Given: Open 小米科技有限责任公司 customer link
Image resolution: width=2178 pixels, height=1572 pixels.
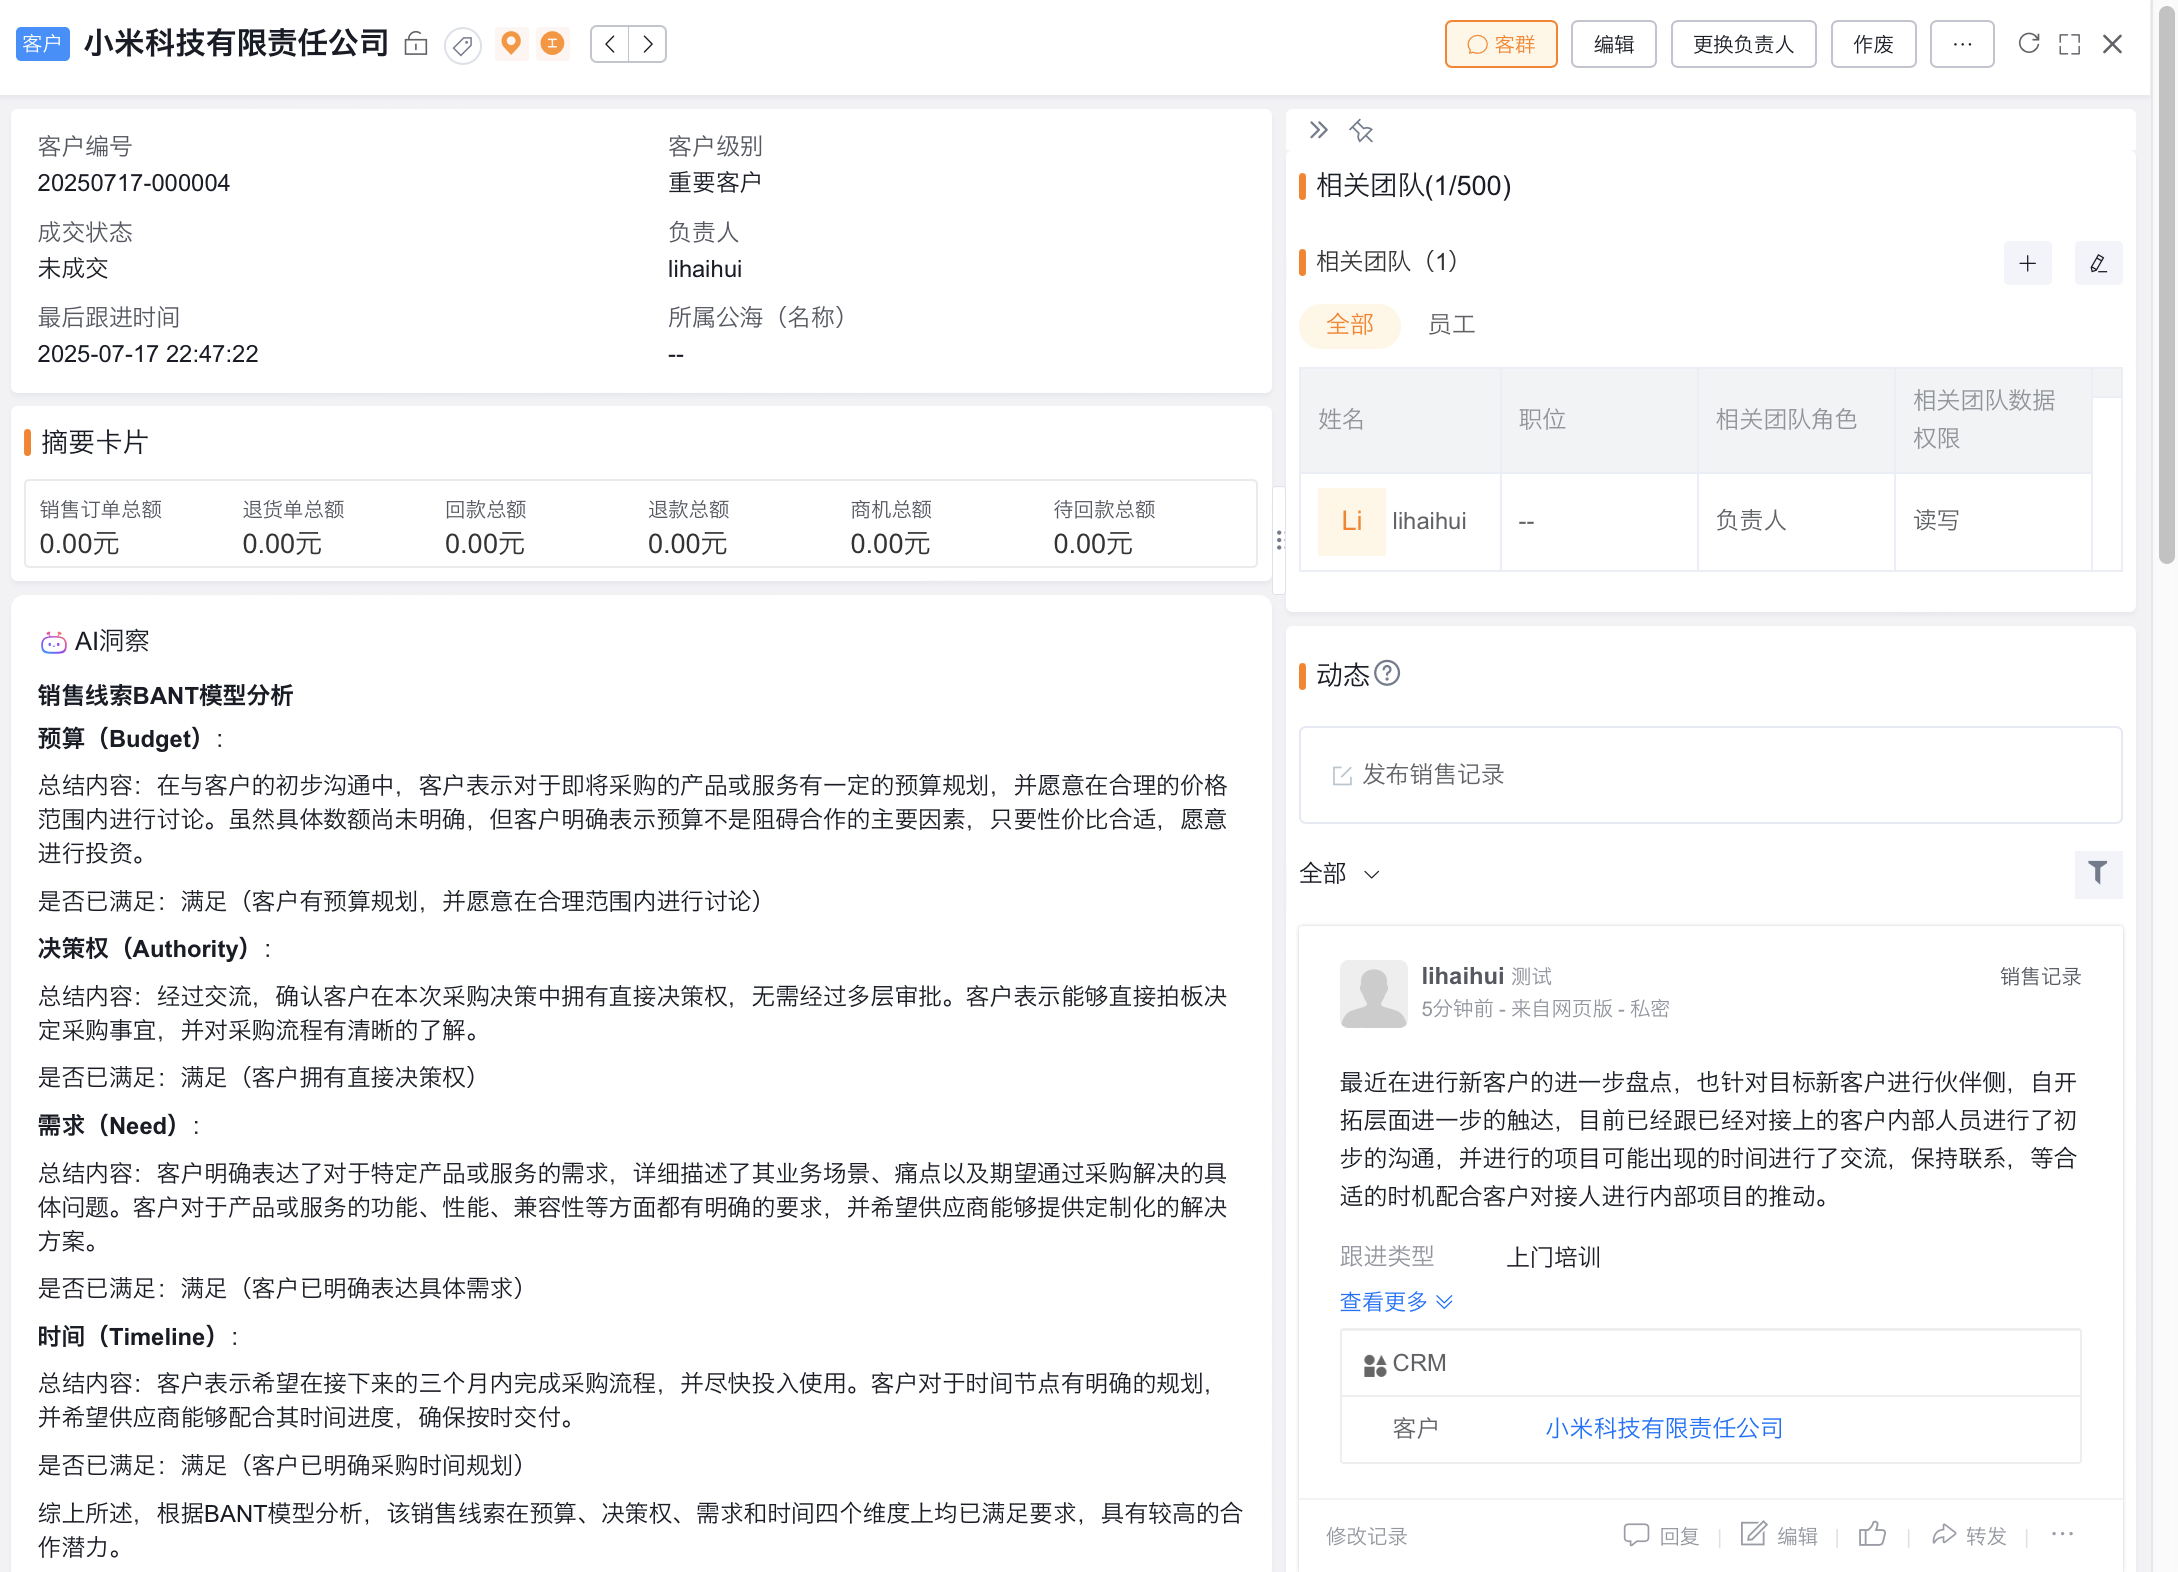Looking at the screenshot, I should coord(1664,1428).
